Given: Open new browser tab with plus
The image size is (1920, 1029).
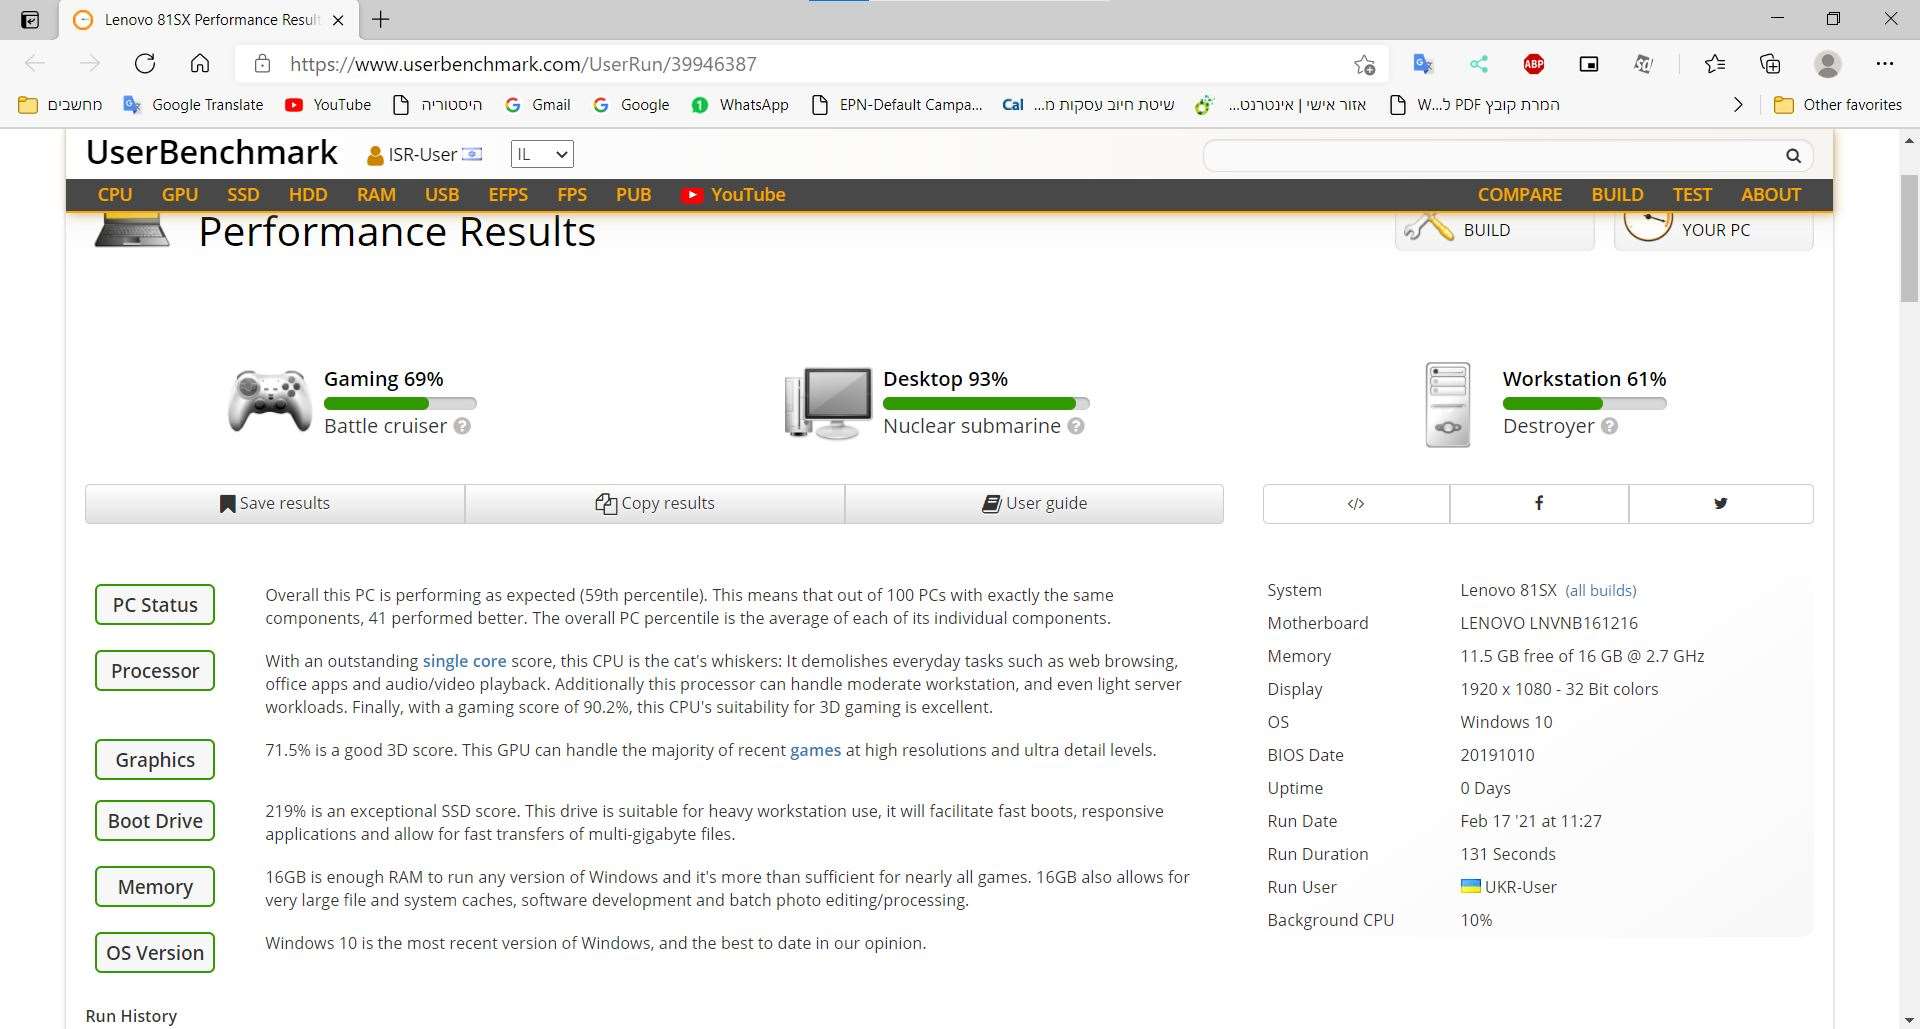Looking at the screenshot, I should pyautogui.click(x=381, y=19).
